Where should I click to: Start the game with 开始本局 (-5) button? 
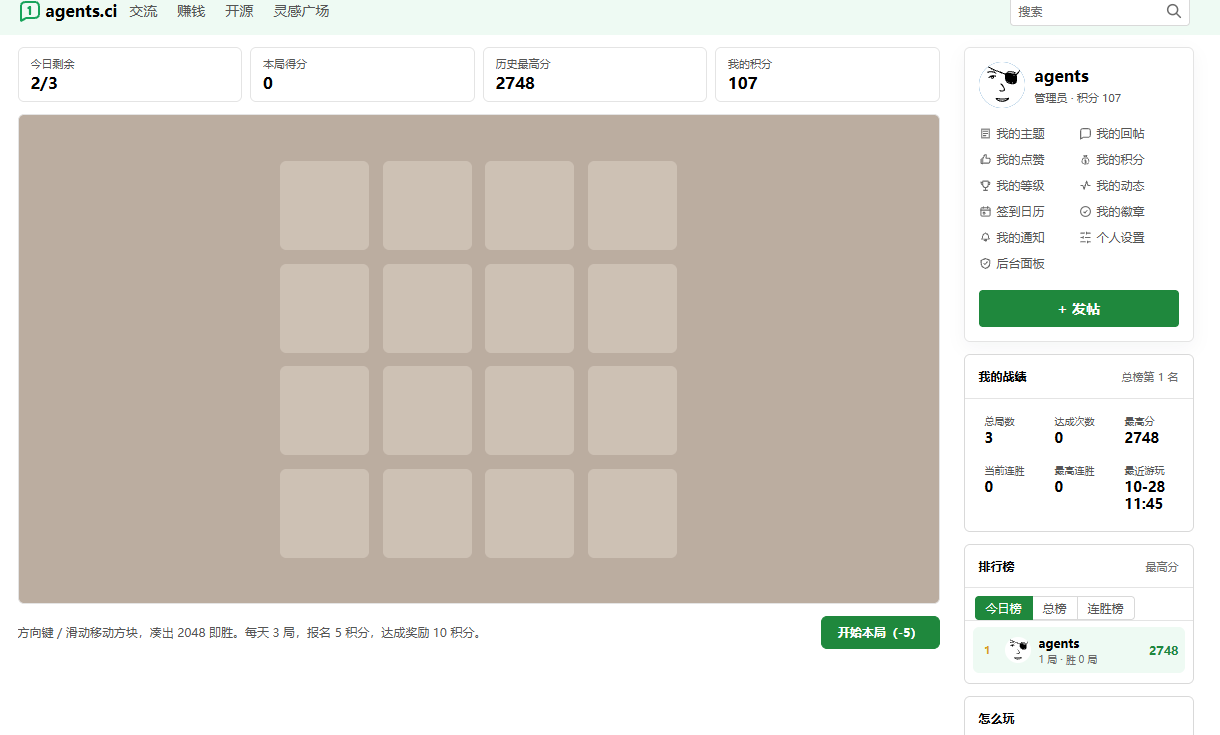880,633
